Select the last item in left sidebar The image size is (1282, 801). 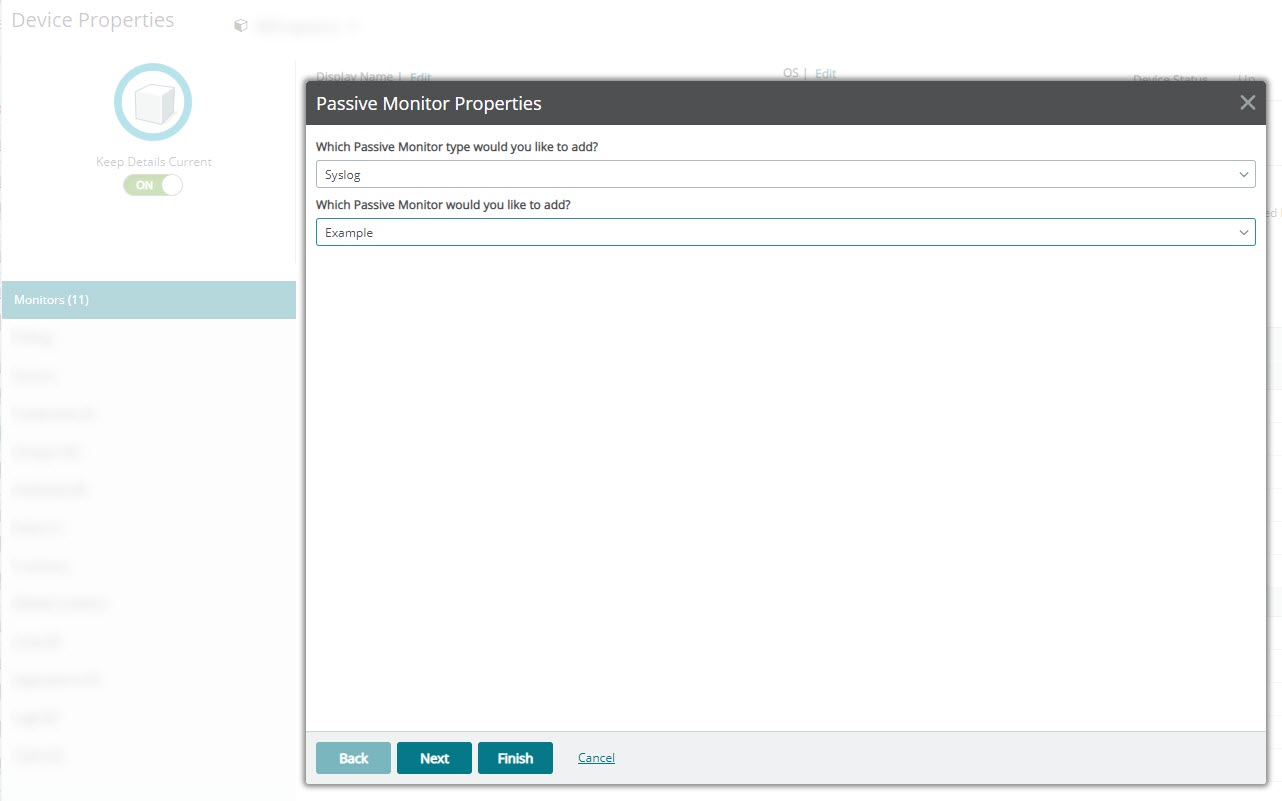tap(38, 755)
